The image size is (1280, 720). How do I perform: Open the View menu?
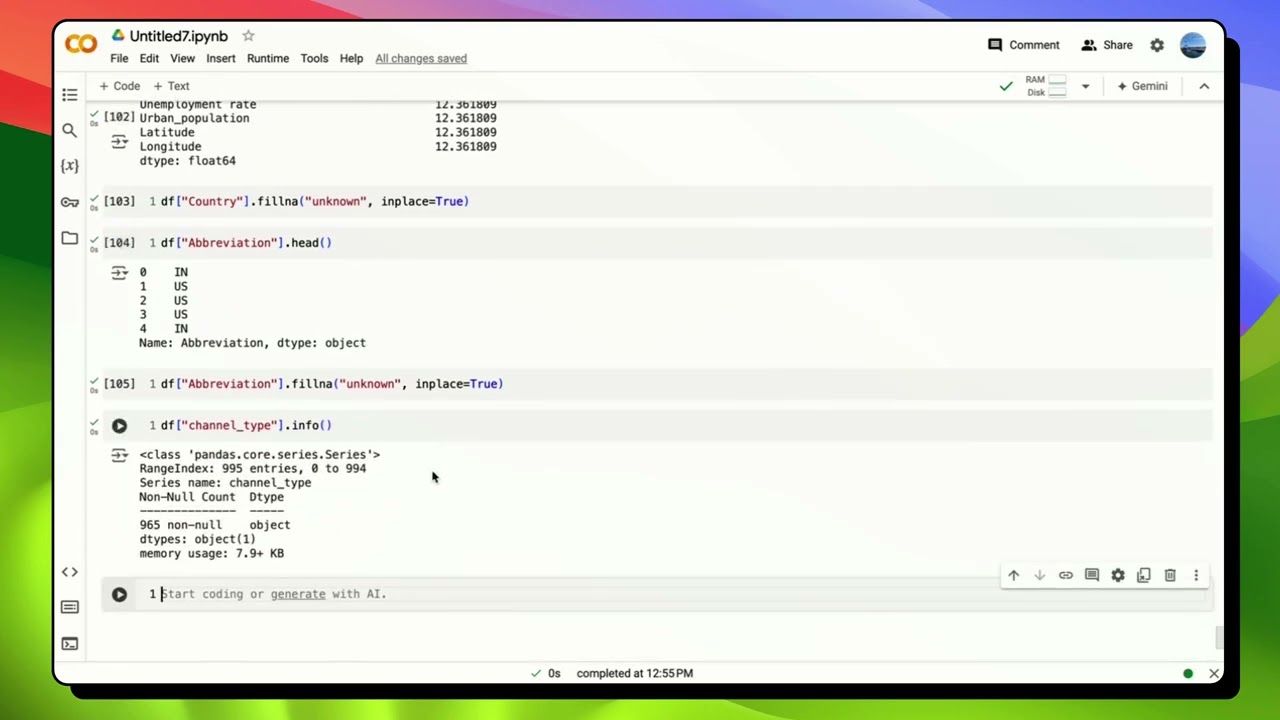tap(182, 58)
